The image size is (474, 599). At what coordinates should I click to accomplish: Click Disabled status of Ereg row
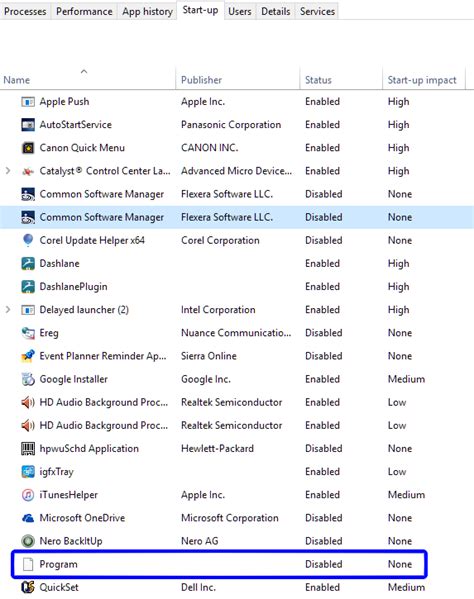[x=324, y=333]
